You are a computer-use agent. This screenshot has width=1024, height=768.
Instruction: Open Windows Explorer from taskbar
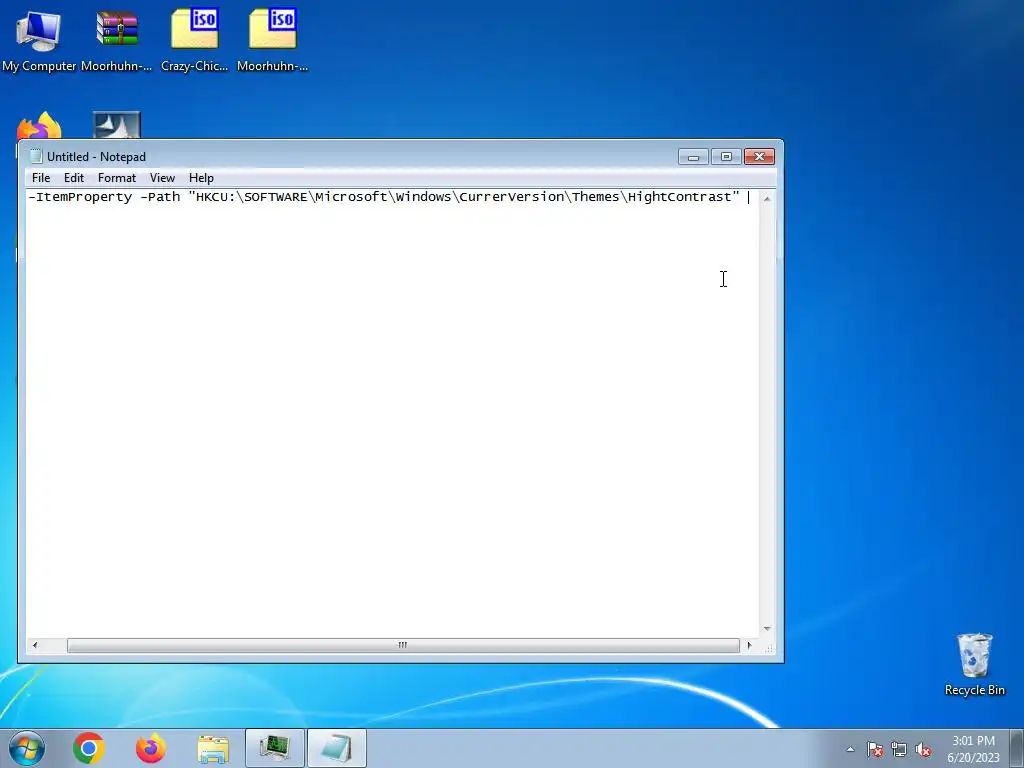coord(213,749)
